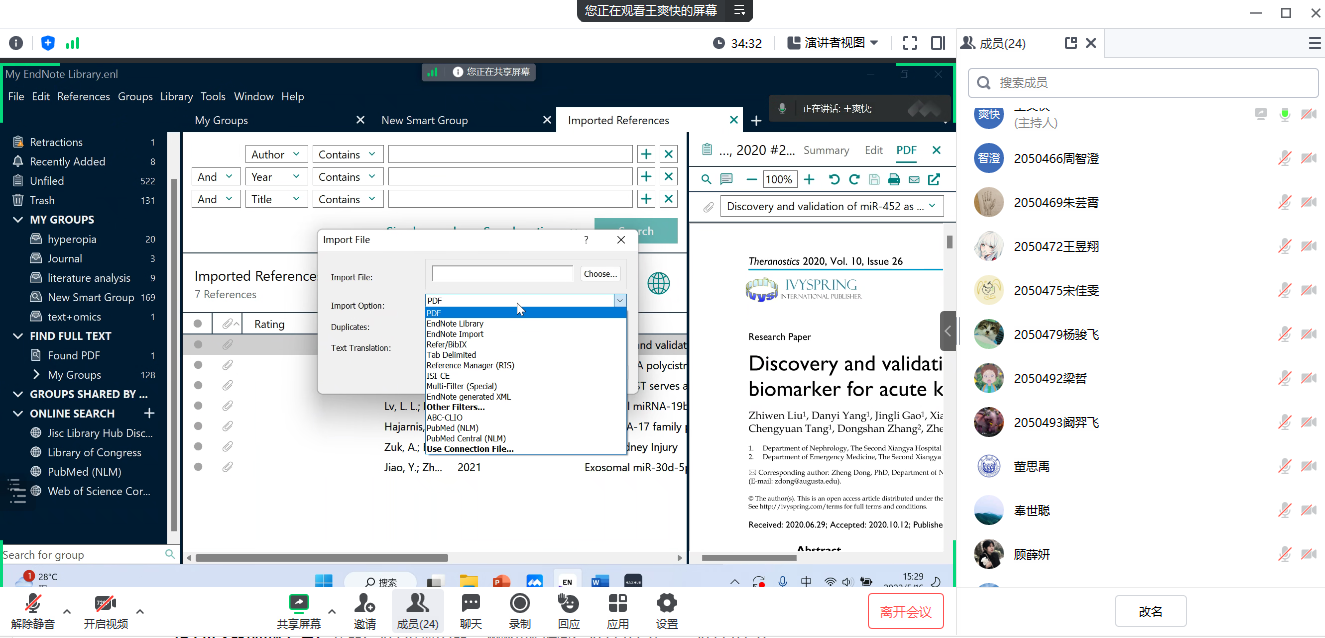
Task: Click Share Screen (共享屏幕) icon
Action: 298,603
